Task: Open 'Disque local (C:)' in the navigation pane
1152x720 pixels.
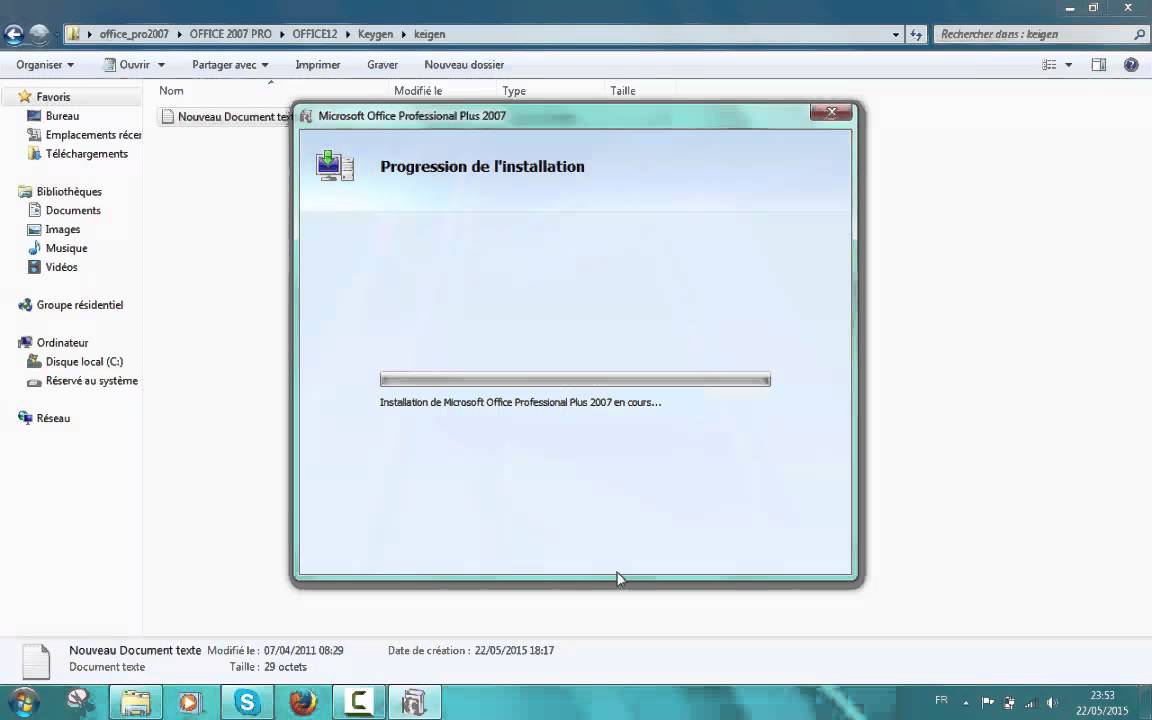Action: tap(84, 362)
